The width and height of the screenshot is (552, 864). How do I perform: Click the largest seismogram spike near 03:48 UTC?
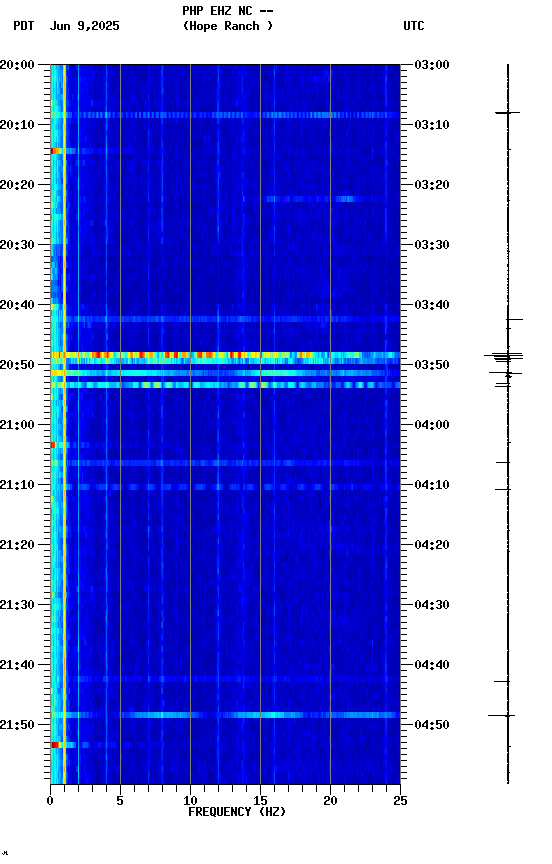[x=504, y=357]
